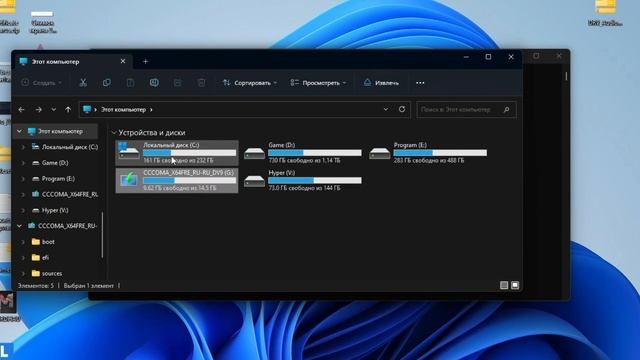The width and height of the screenshot is (640, 360).
Task: Expand Program (E:) tree node
Action: [x=23, y=179]
